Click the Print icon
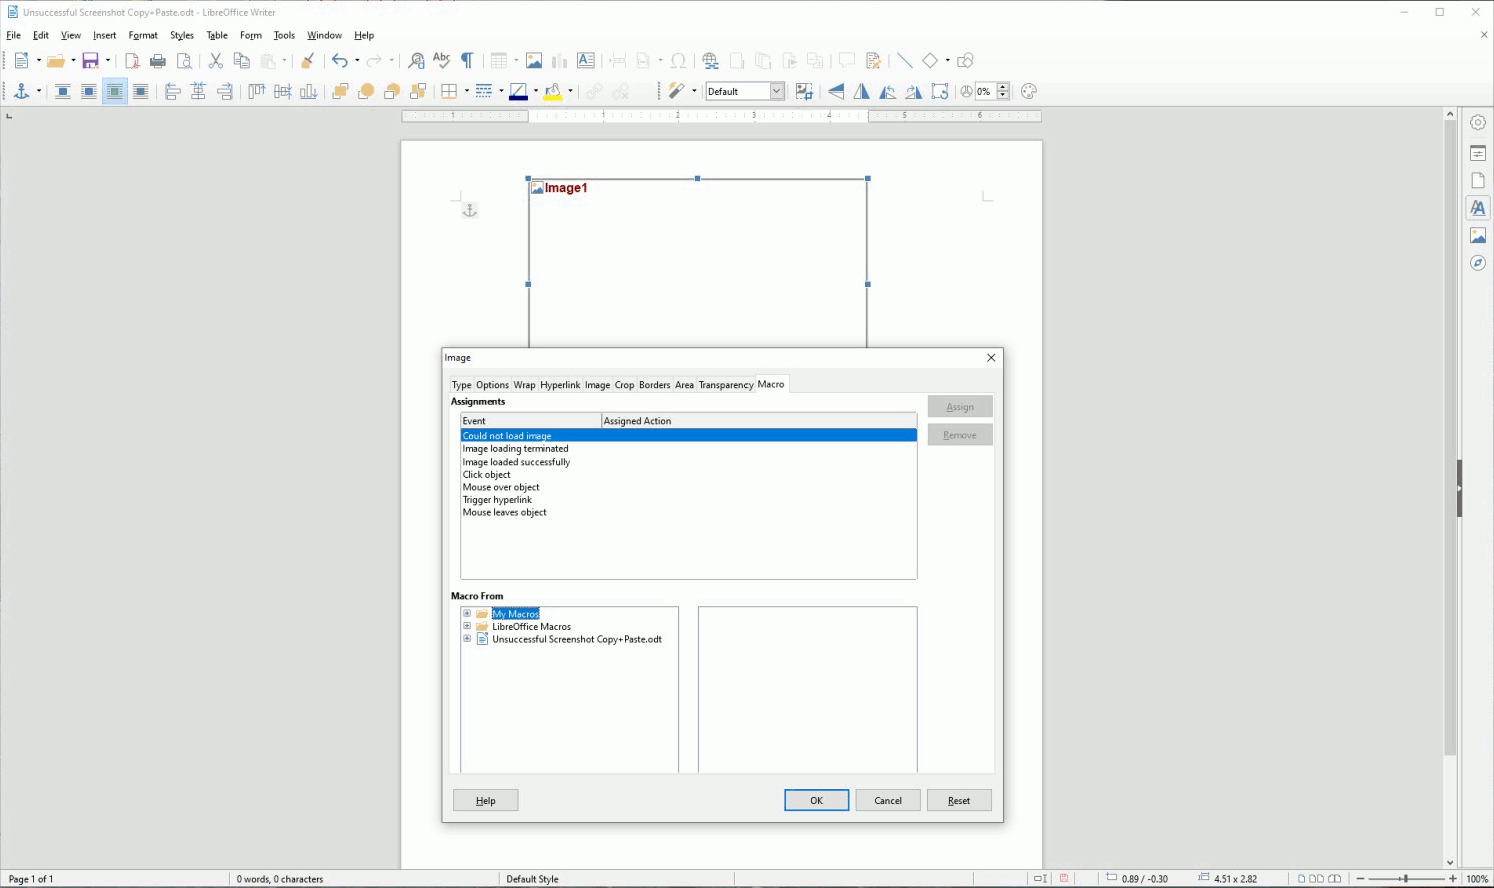The image size is (1494, 888). coord(158,61)
